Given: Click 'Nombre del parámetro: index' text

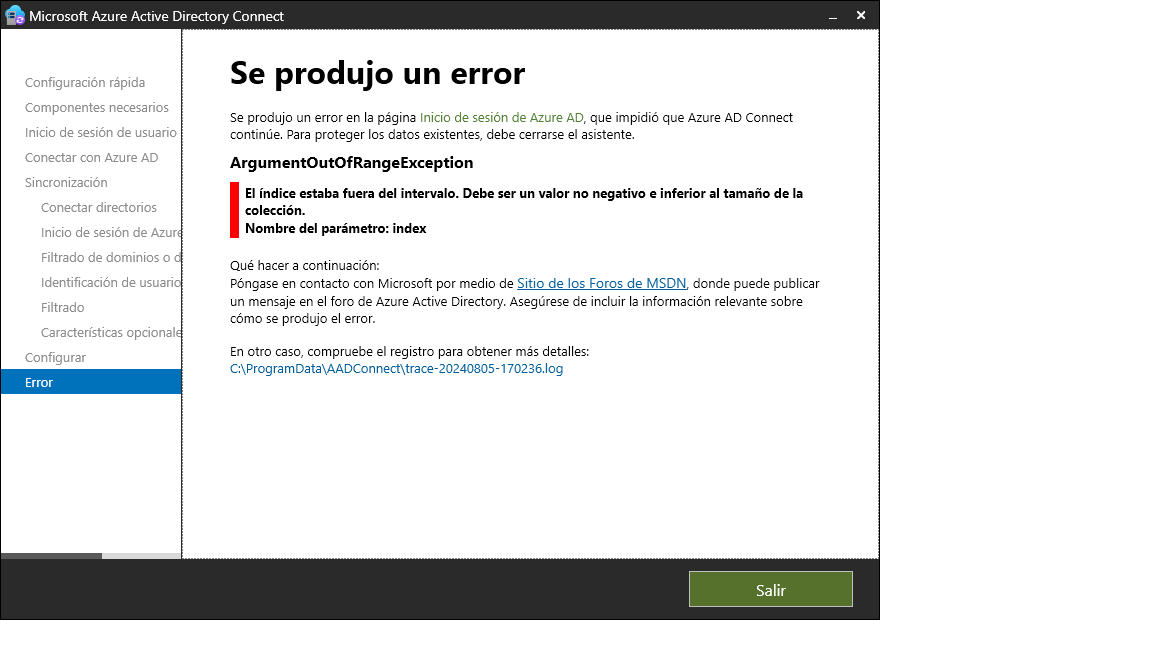Looking at the screenshot, I should coord(336,228).
